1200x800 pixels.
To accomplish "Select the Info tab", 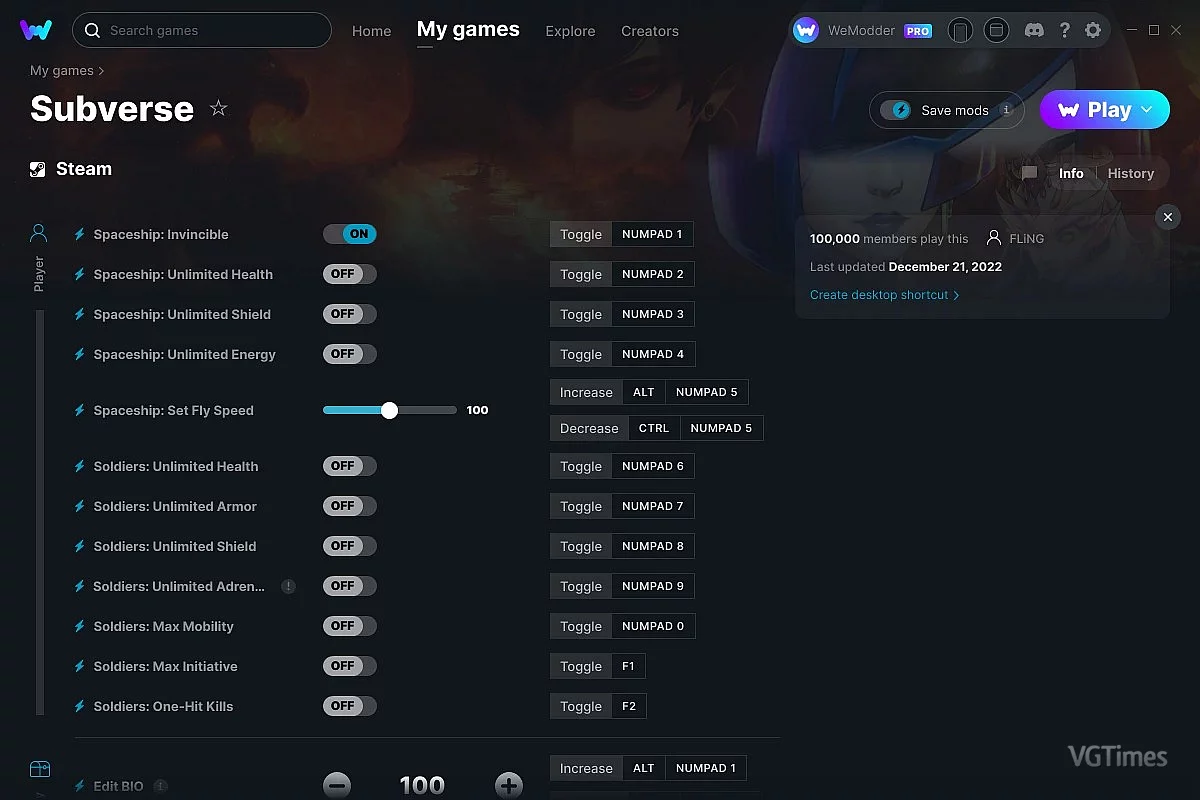I will pyautogui.click(x=1071, y=173).
